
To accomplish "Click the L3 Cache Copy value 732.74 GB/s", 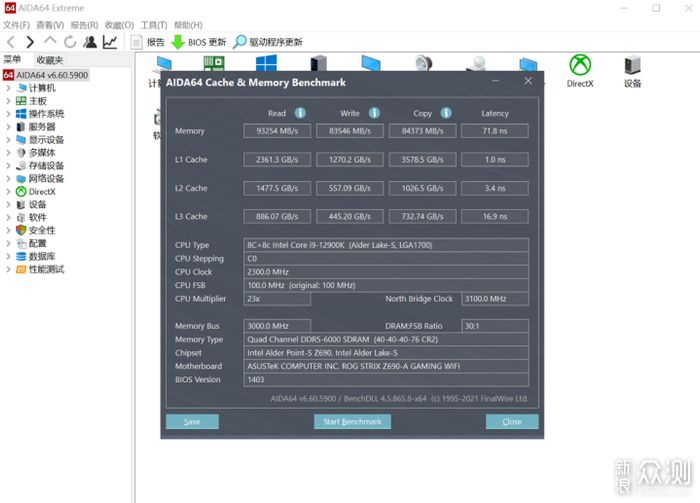I will (422, 216).
